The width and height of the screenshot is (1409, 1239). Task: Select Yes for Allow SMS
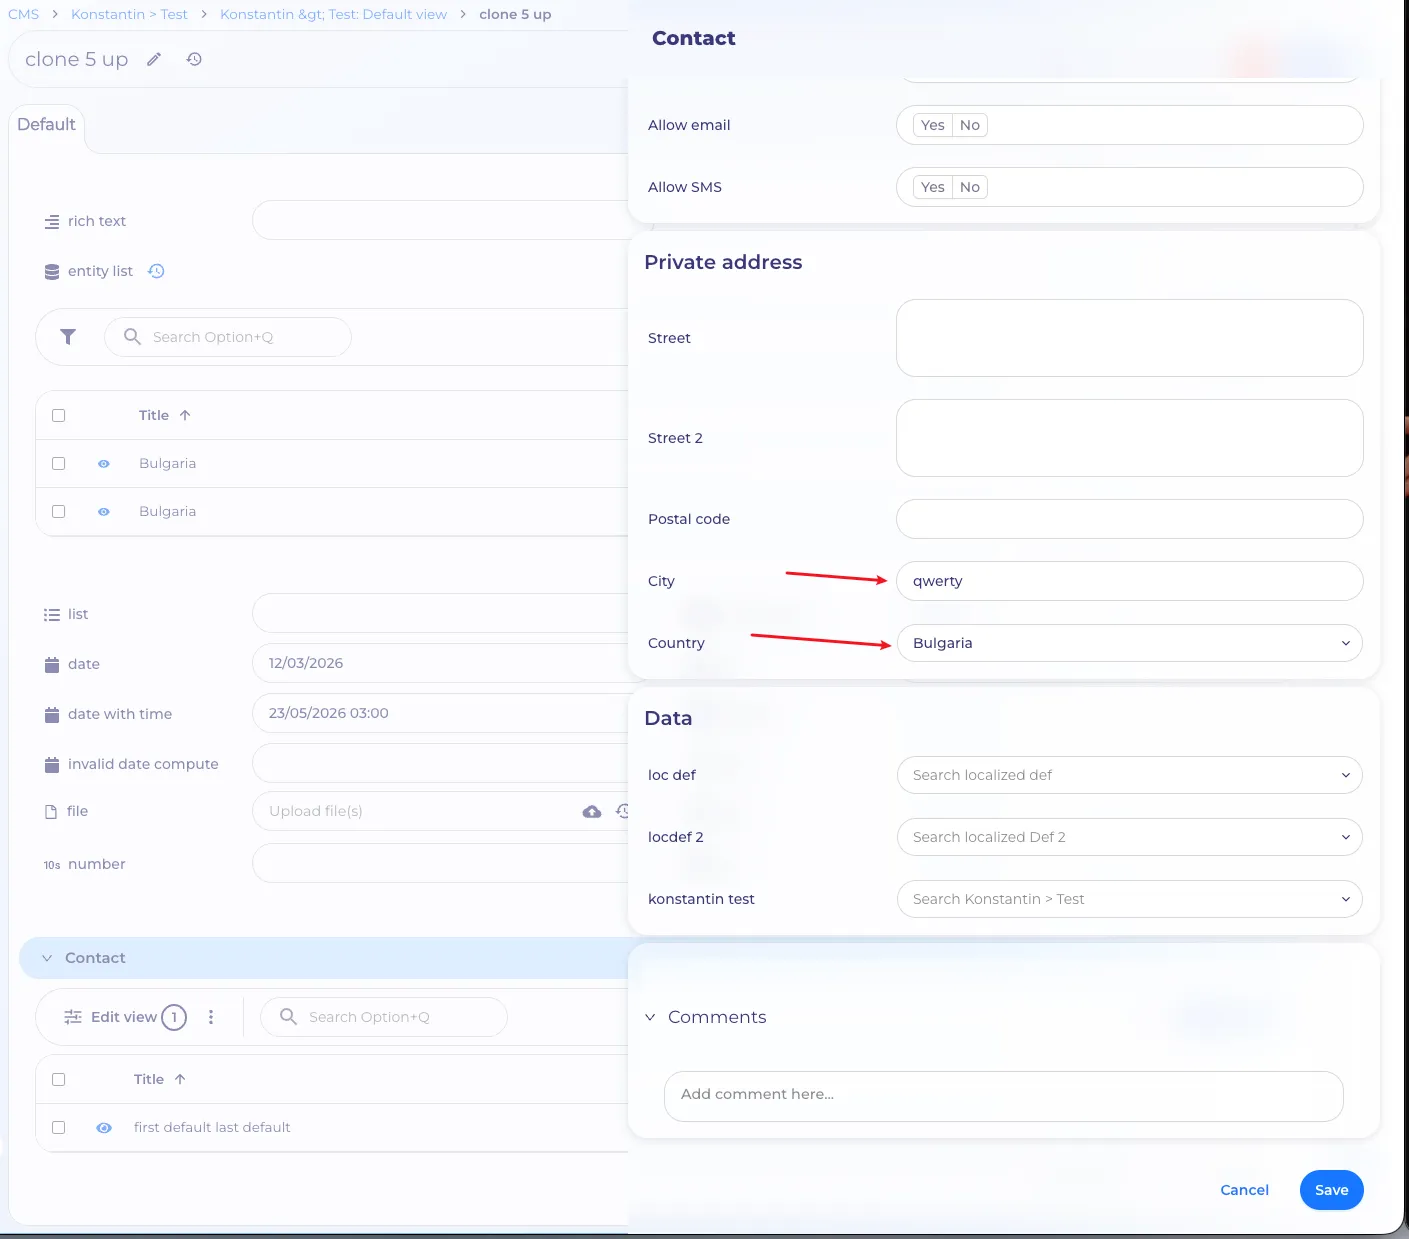pyautogui.click(x=933, y=187)
